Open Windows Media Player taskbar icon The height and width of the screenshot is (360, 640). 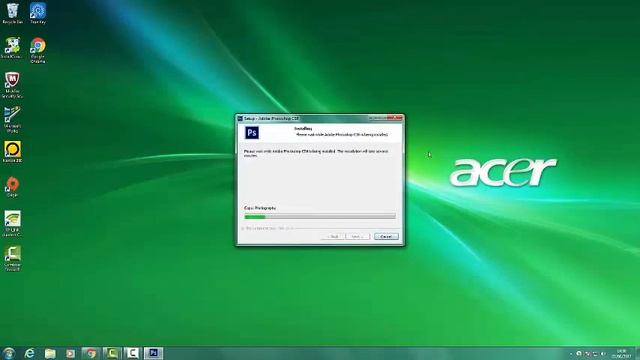coord(70,353)
